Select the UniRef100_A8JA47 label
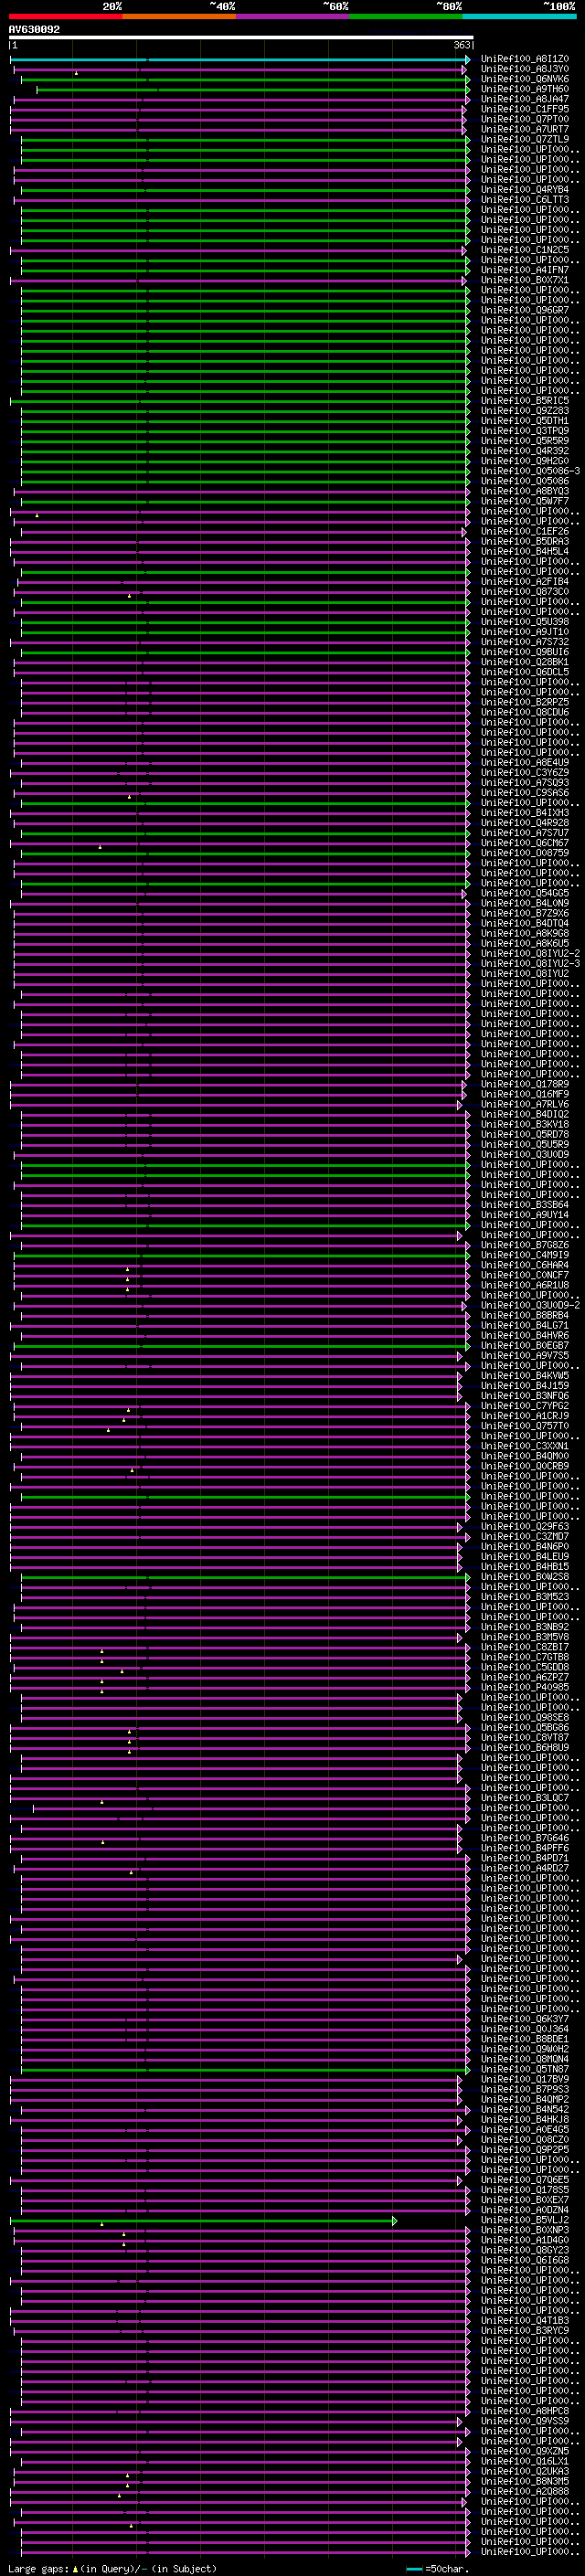Viewport: 585px width, 2576px height. [x=525, y=99]
